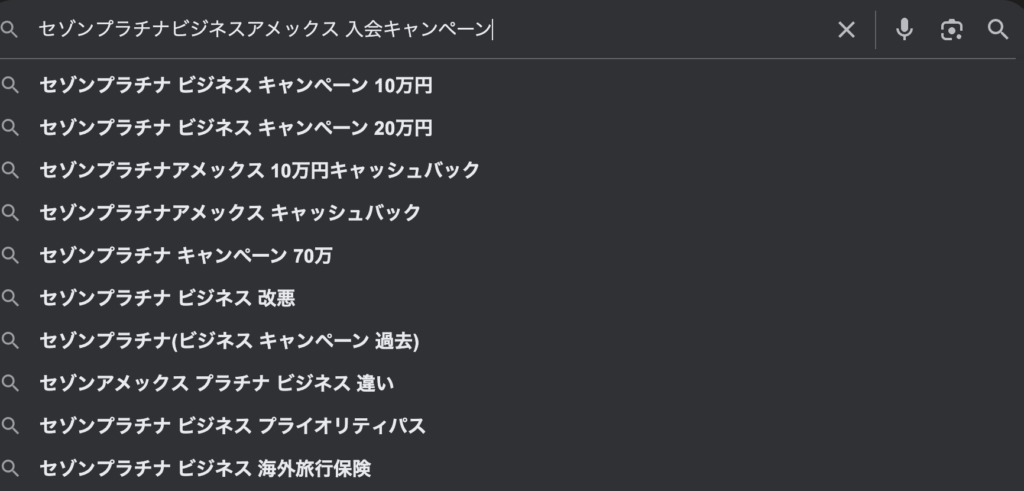Select suggestion ending with キャンペーン 10万円
Image resolution: width=1024 pixels, height=491 pixels.
pos(236,86)
